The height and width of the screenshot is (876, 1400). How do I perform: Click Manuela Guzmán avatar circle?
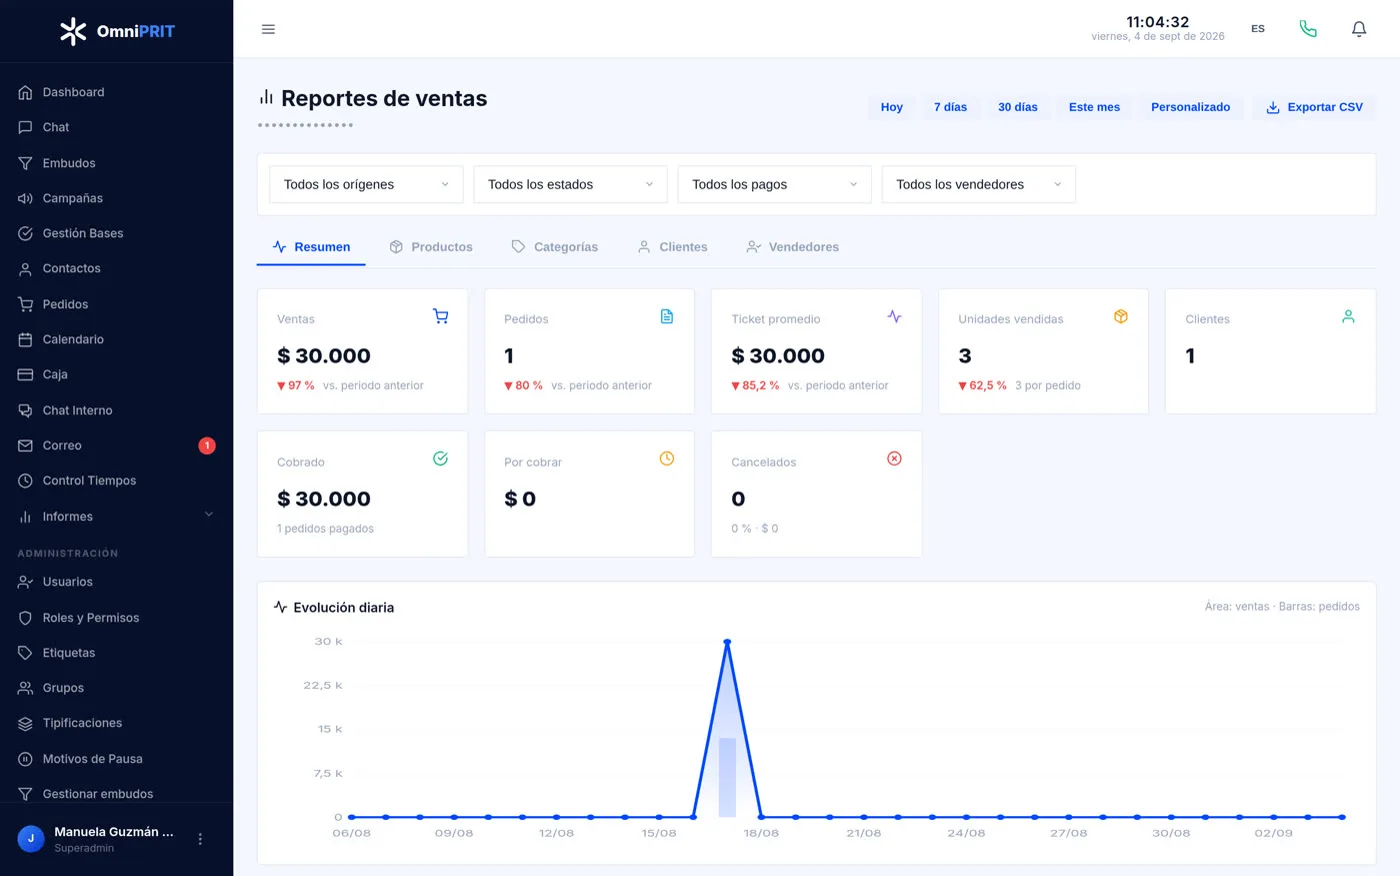pyautogui.click(x=31, y=839)
